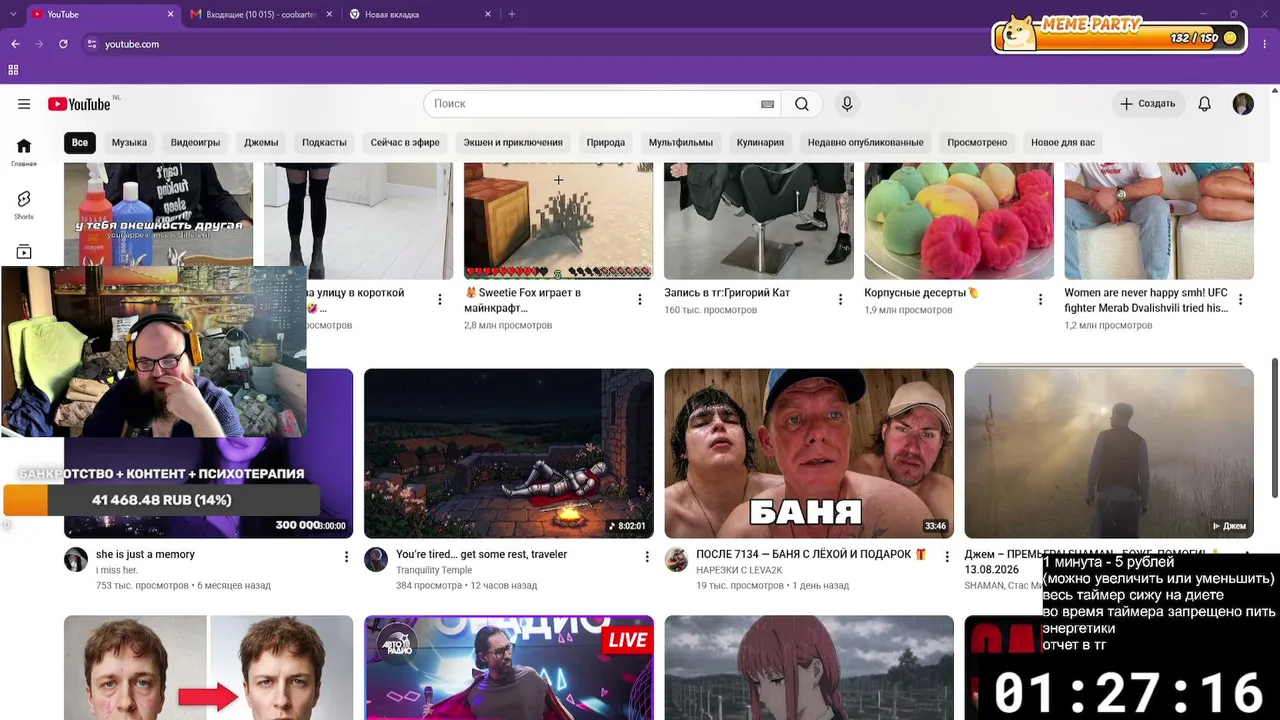Select the Природа filter chip
The image size is (1280, 720).
(x=606, y=143)
